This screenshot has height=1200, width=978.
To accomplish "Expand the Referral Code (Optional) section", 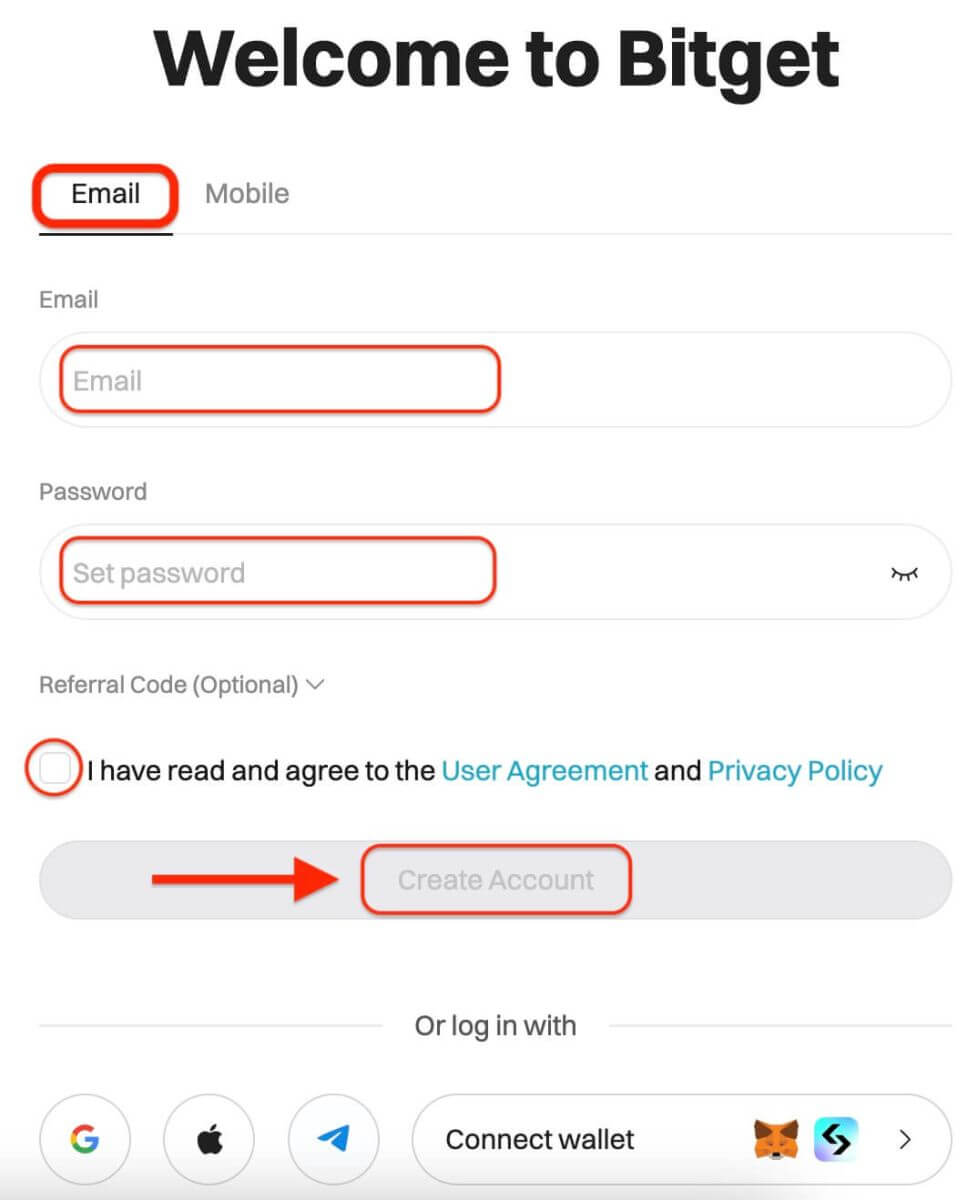I will [x=182, y=685].
